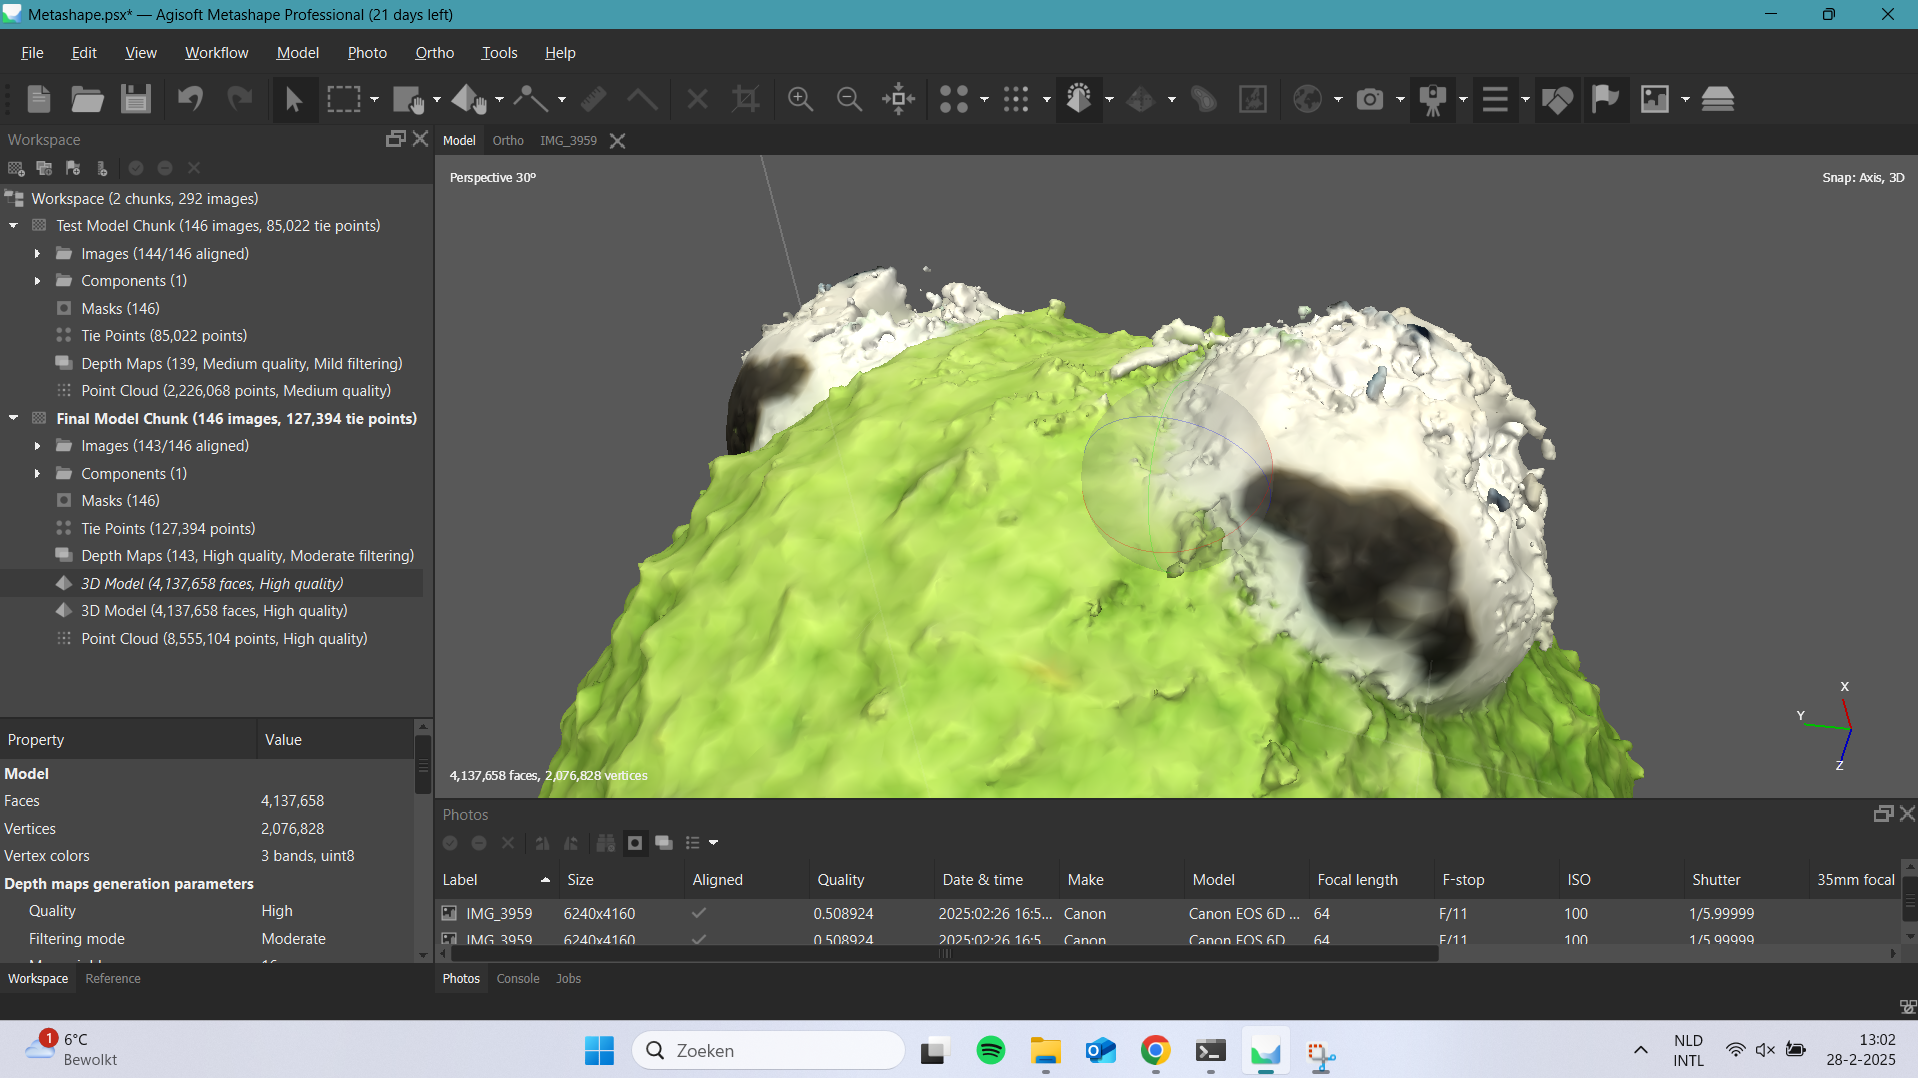Open Spotify from the Windows taskbar
The image size is (1918, 1078).
[990, 1051]
